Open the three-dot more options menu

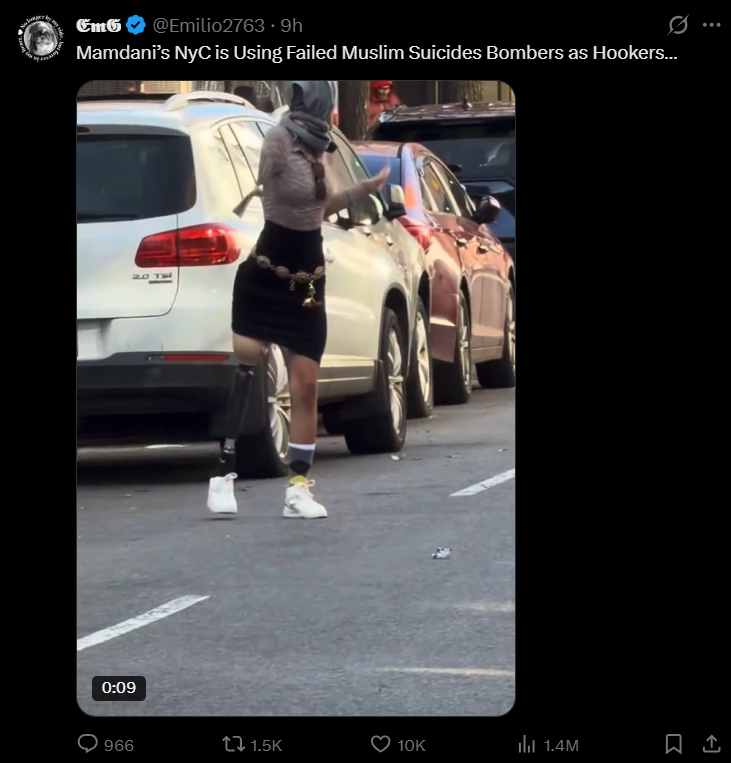click(712, 25)
